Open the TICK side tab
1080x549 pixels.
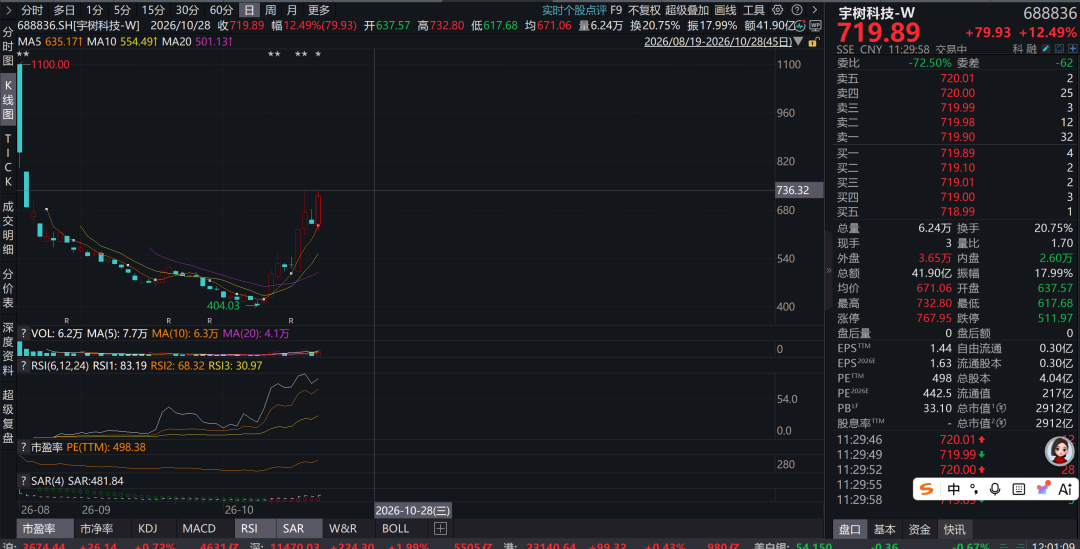click(8, 160)
